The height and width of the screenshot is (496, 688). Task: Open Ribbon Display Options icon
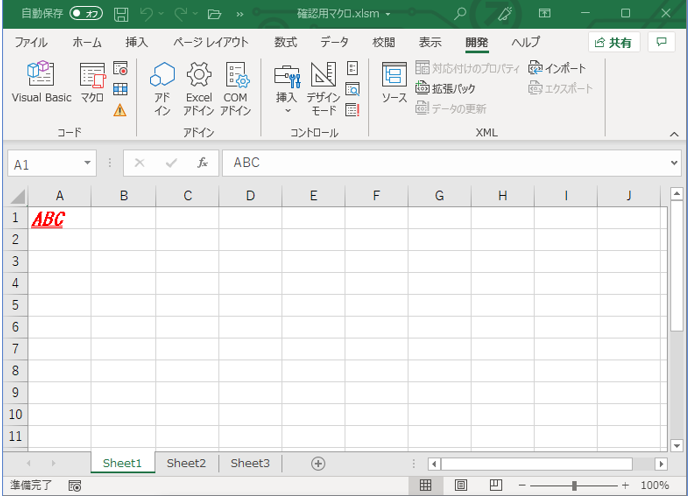545,13
